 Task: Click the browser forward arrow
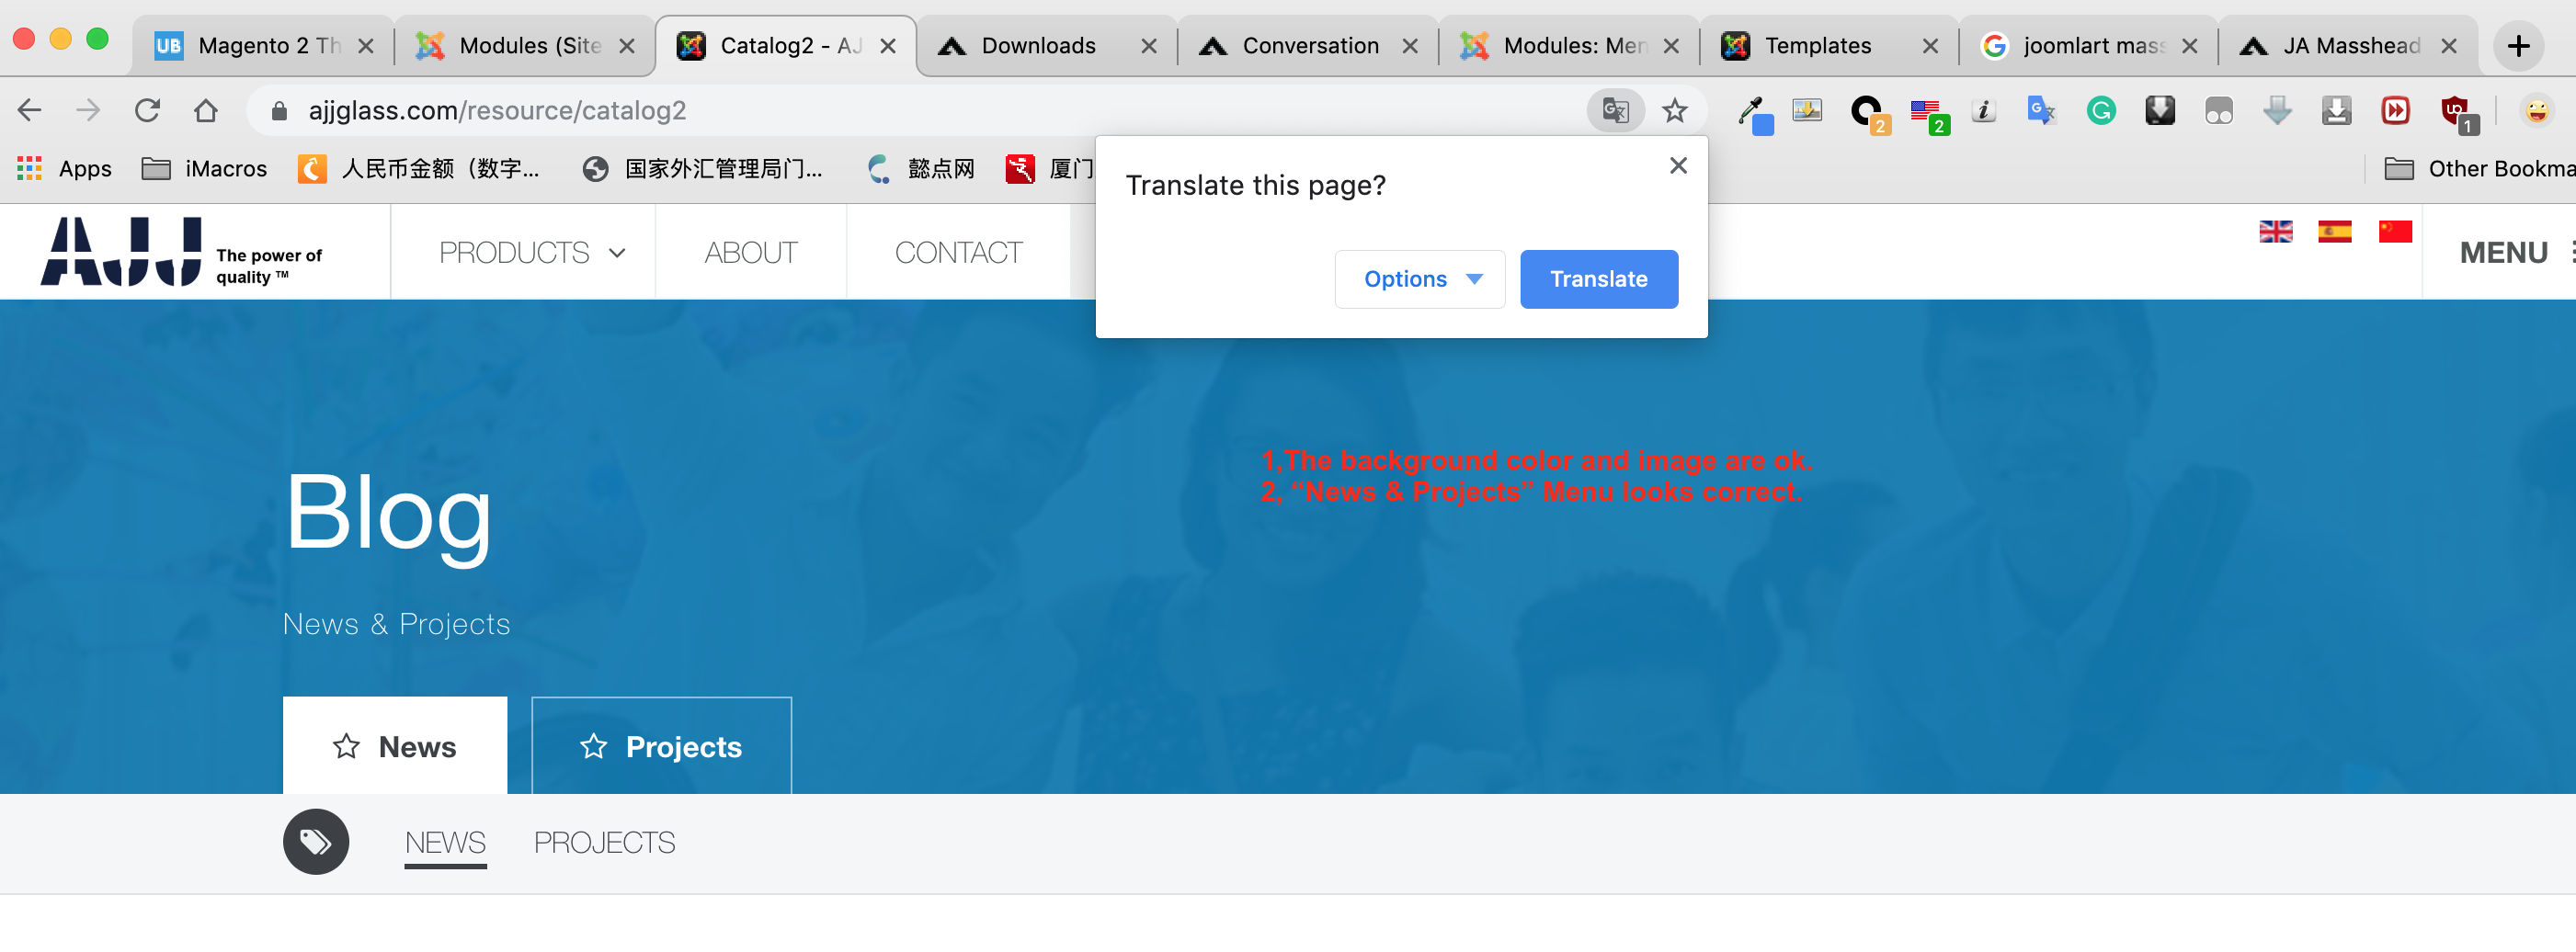tap(88, 110)
